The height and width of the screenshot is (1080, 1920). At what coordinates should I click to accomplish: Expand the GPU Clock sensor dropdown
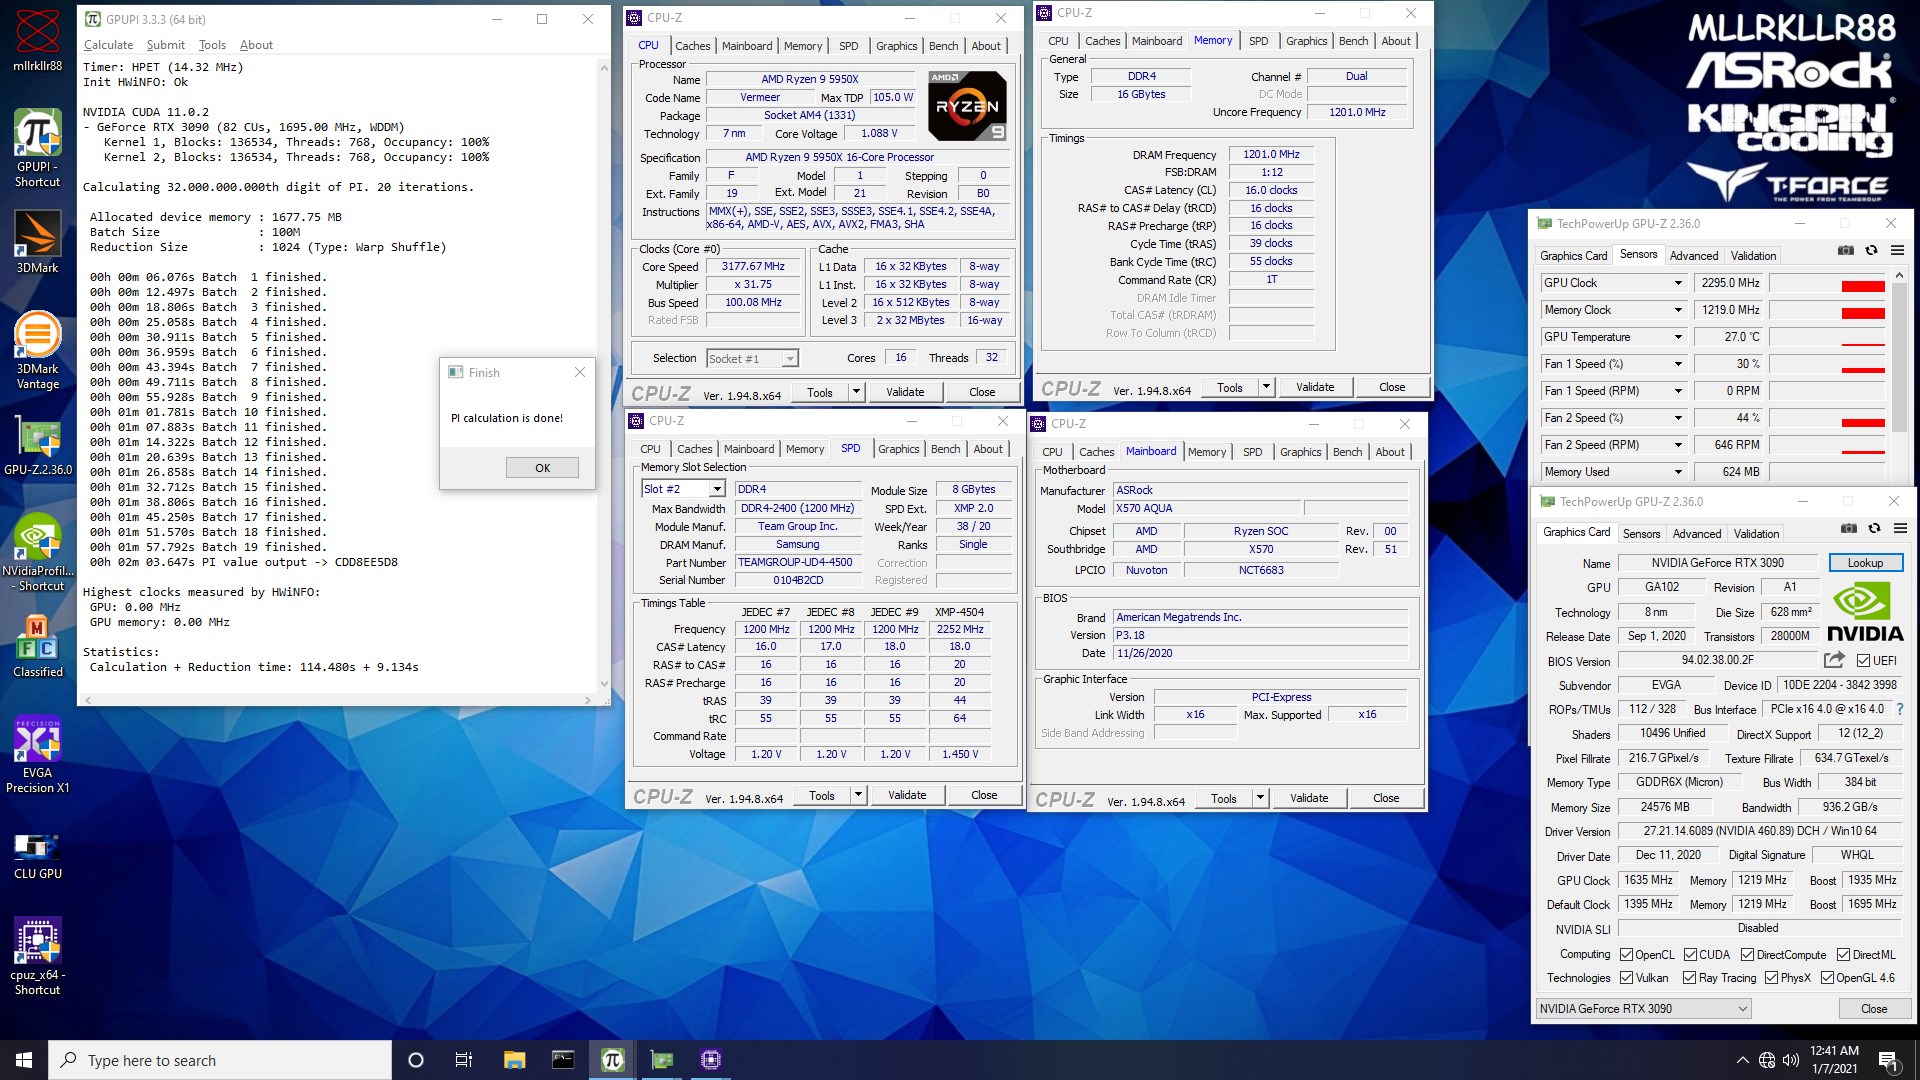click(x=1678, y=283)
